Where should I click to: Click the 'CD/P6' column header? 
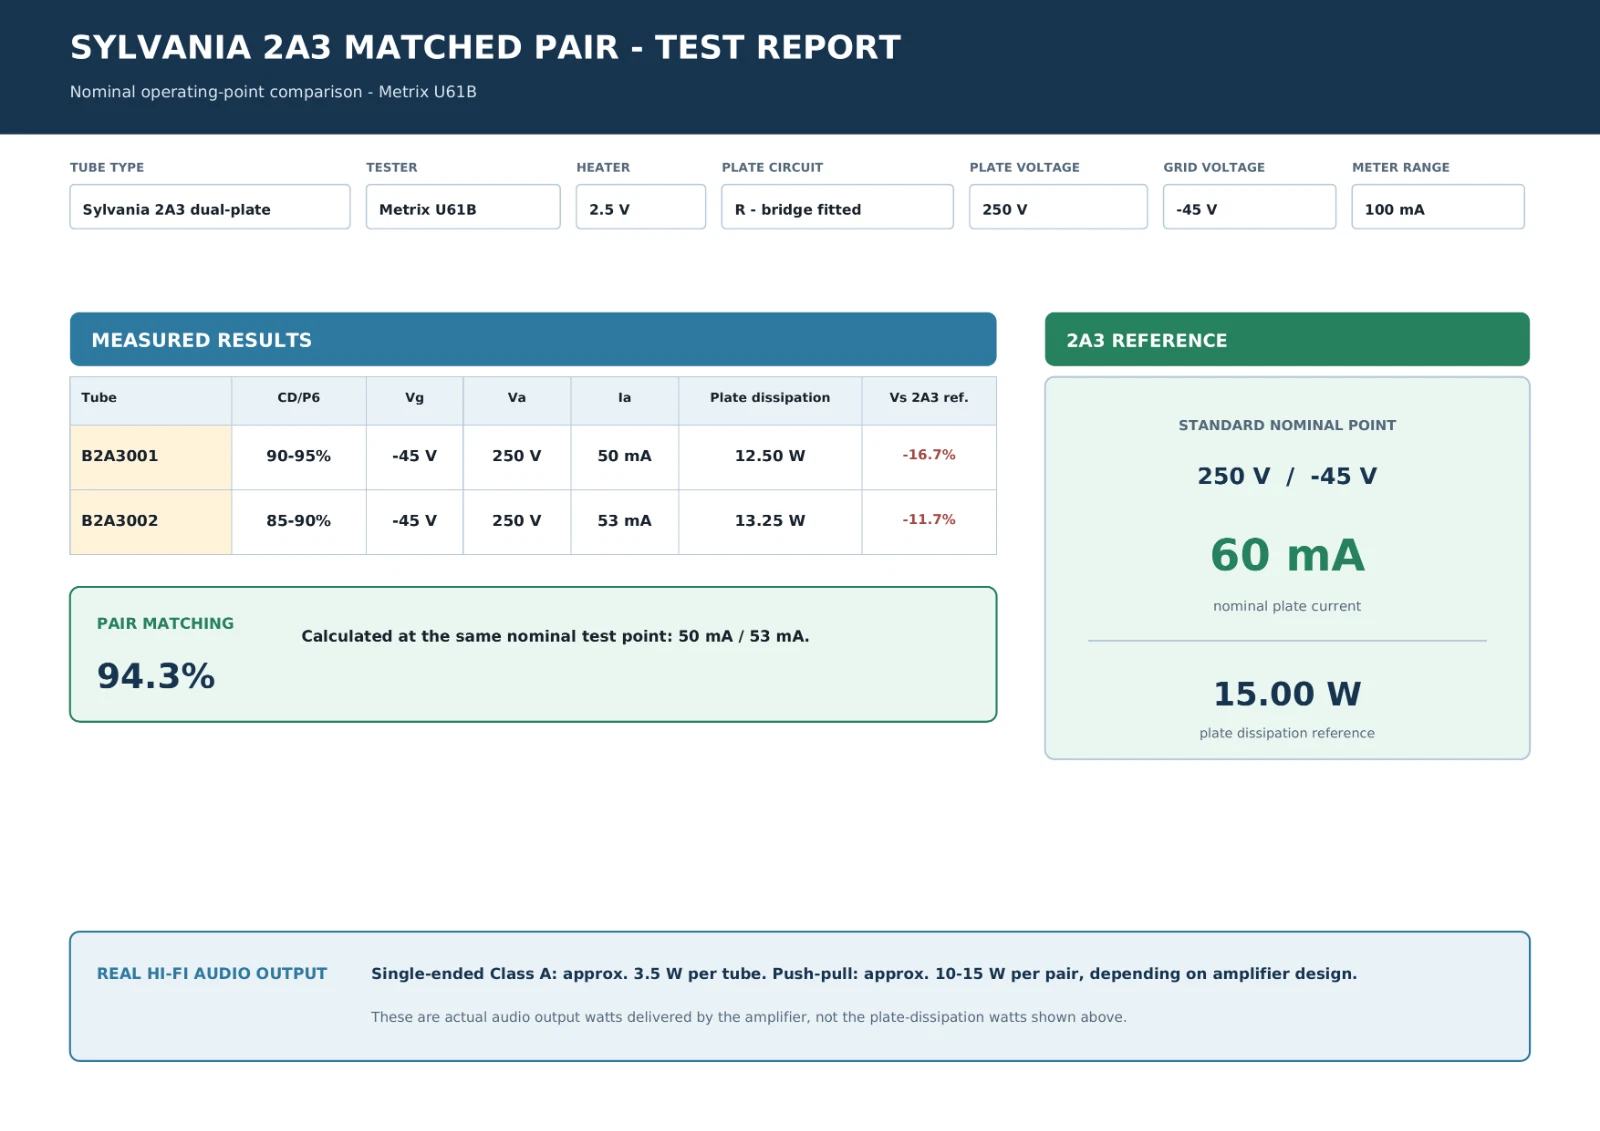299,401
